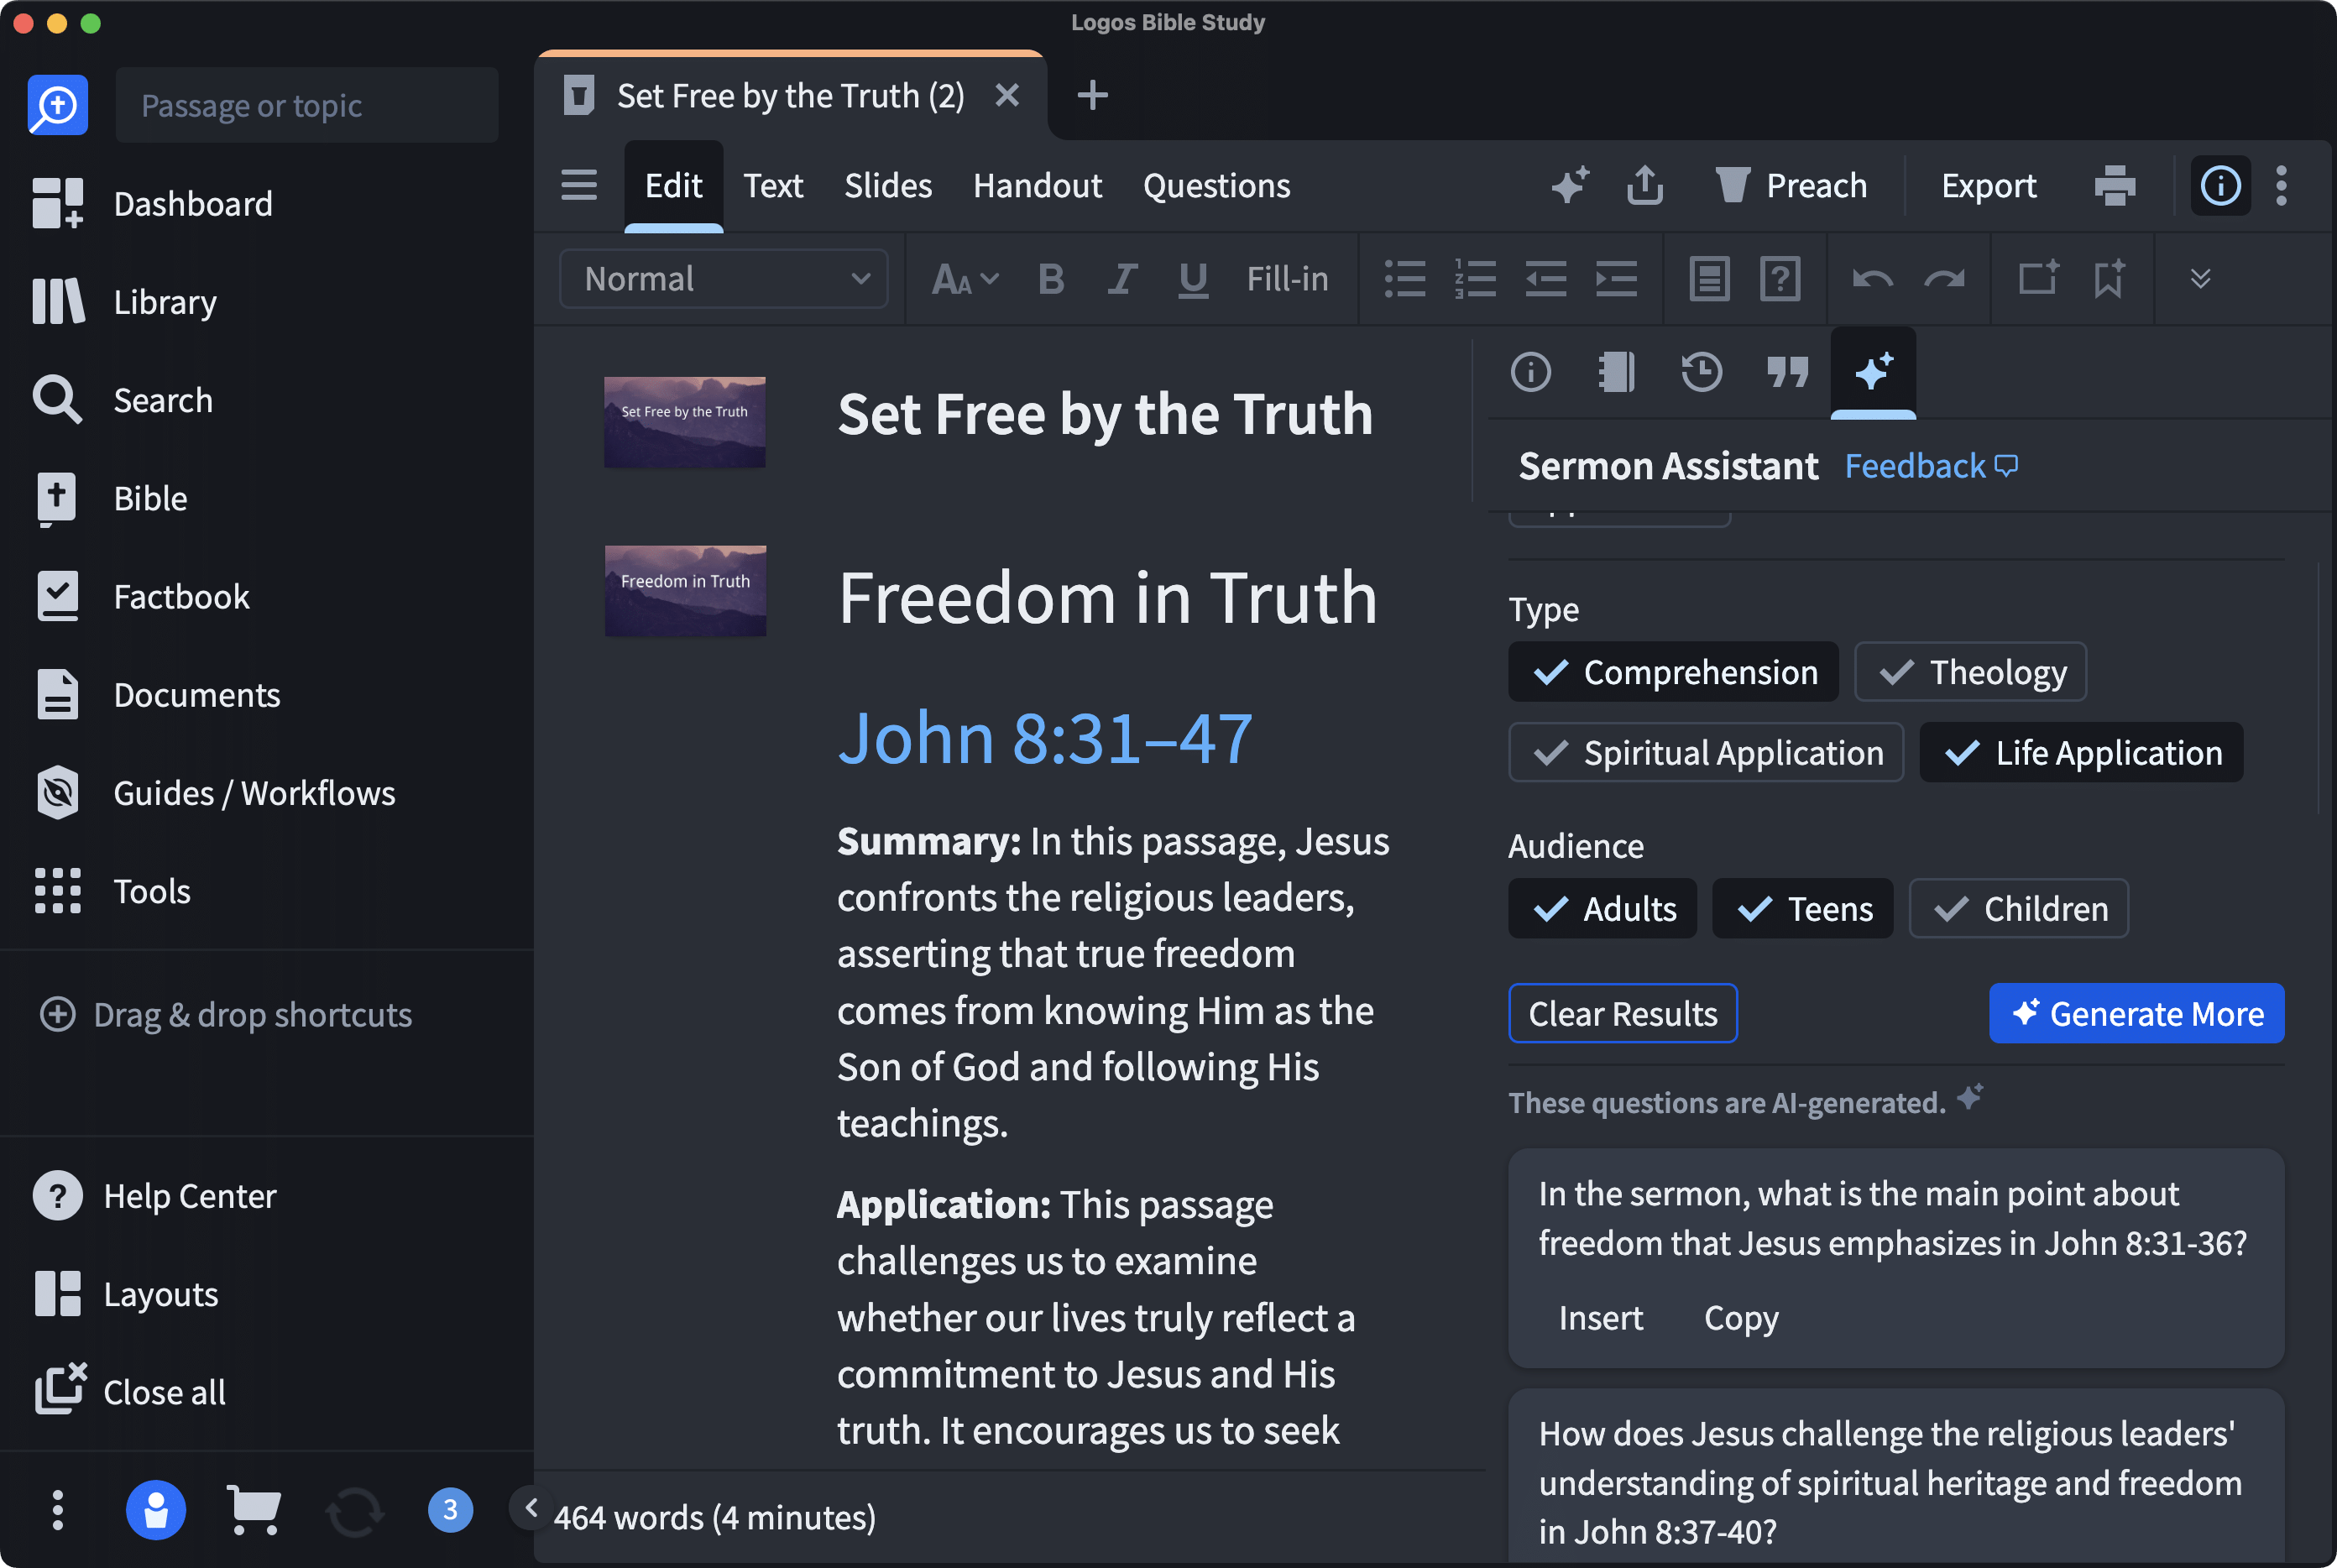The width and height of the screenshot is (2337, 1568).
Task: Toggle the Teens audience
Action: (x=1802, y=908)
